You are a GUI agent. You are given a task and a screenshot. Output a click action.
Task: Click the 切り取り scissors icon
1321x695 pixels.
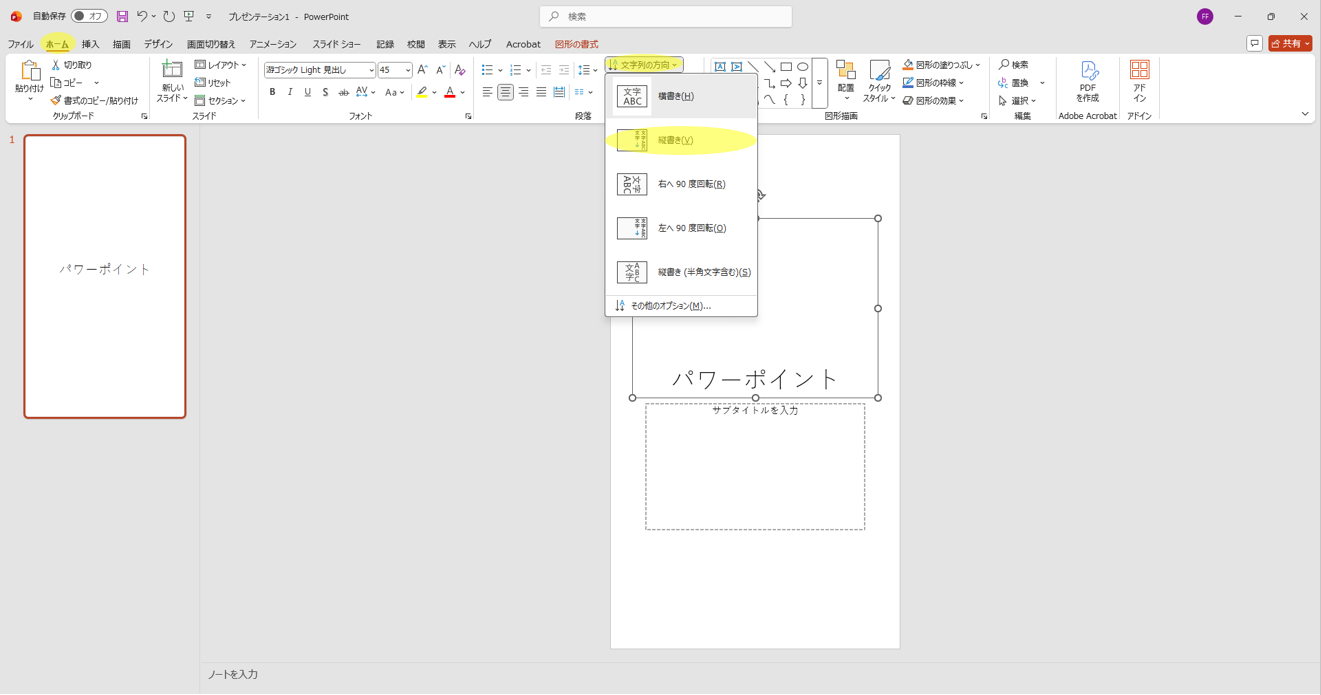coord(56,65)
